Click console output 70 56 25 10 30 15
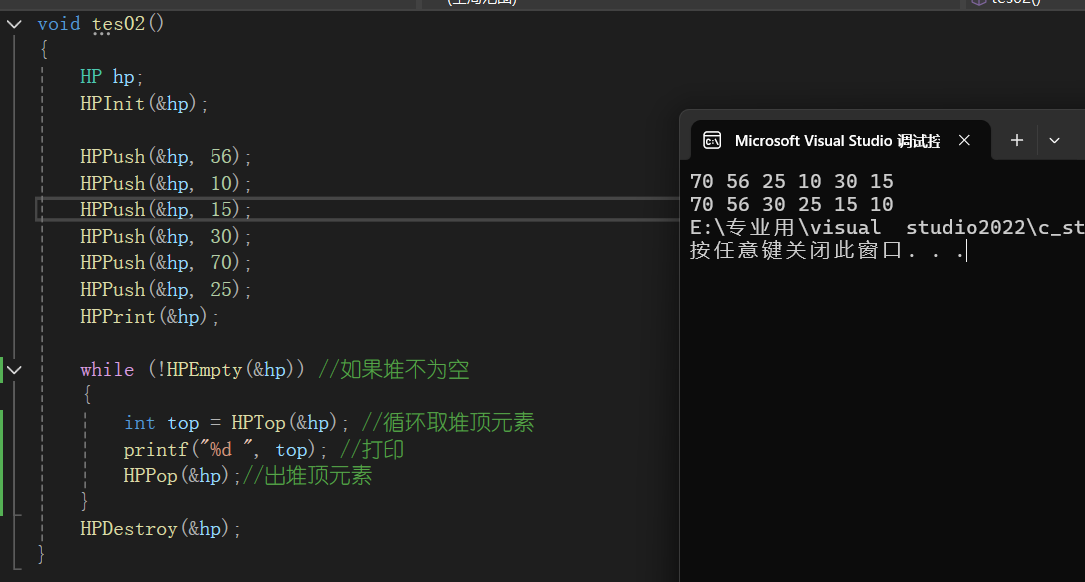 click(x=792, y=181)
